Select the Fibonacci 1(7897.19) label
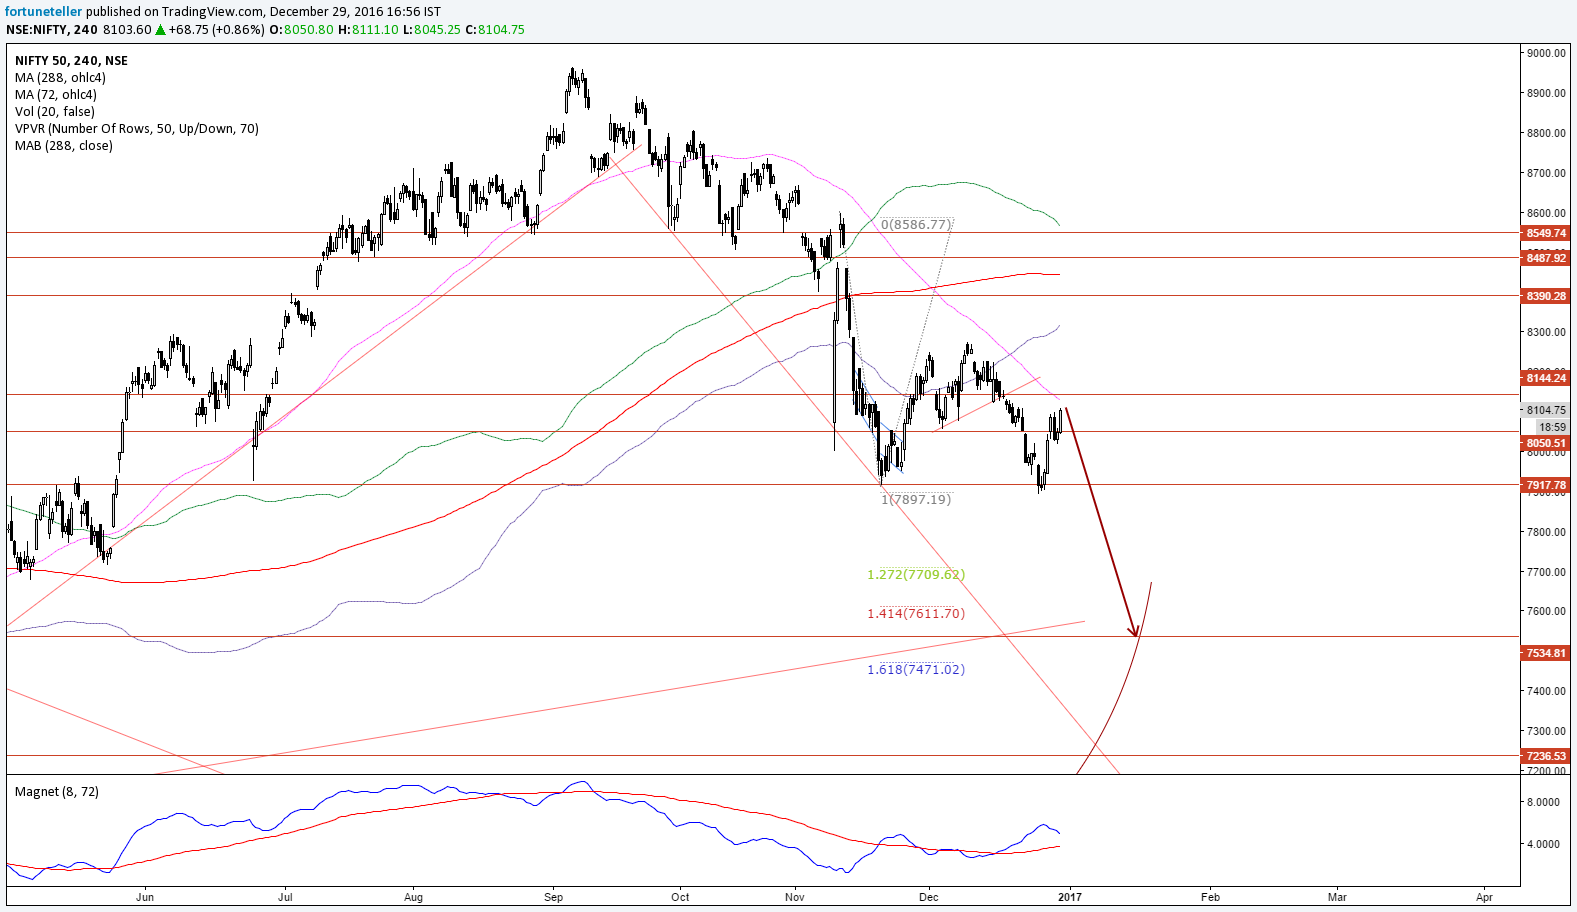 916,499
